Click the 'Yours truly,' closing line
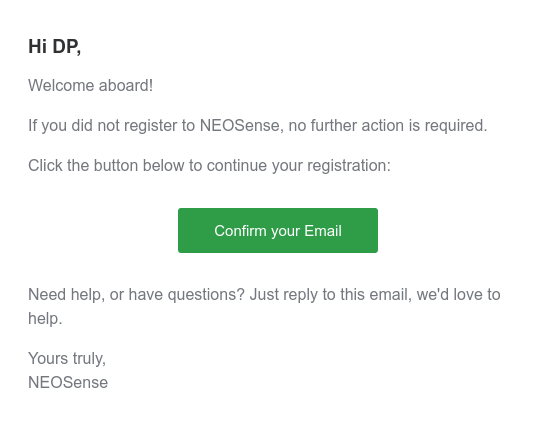The image size is (546, 445). (x=67, y=358)
